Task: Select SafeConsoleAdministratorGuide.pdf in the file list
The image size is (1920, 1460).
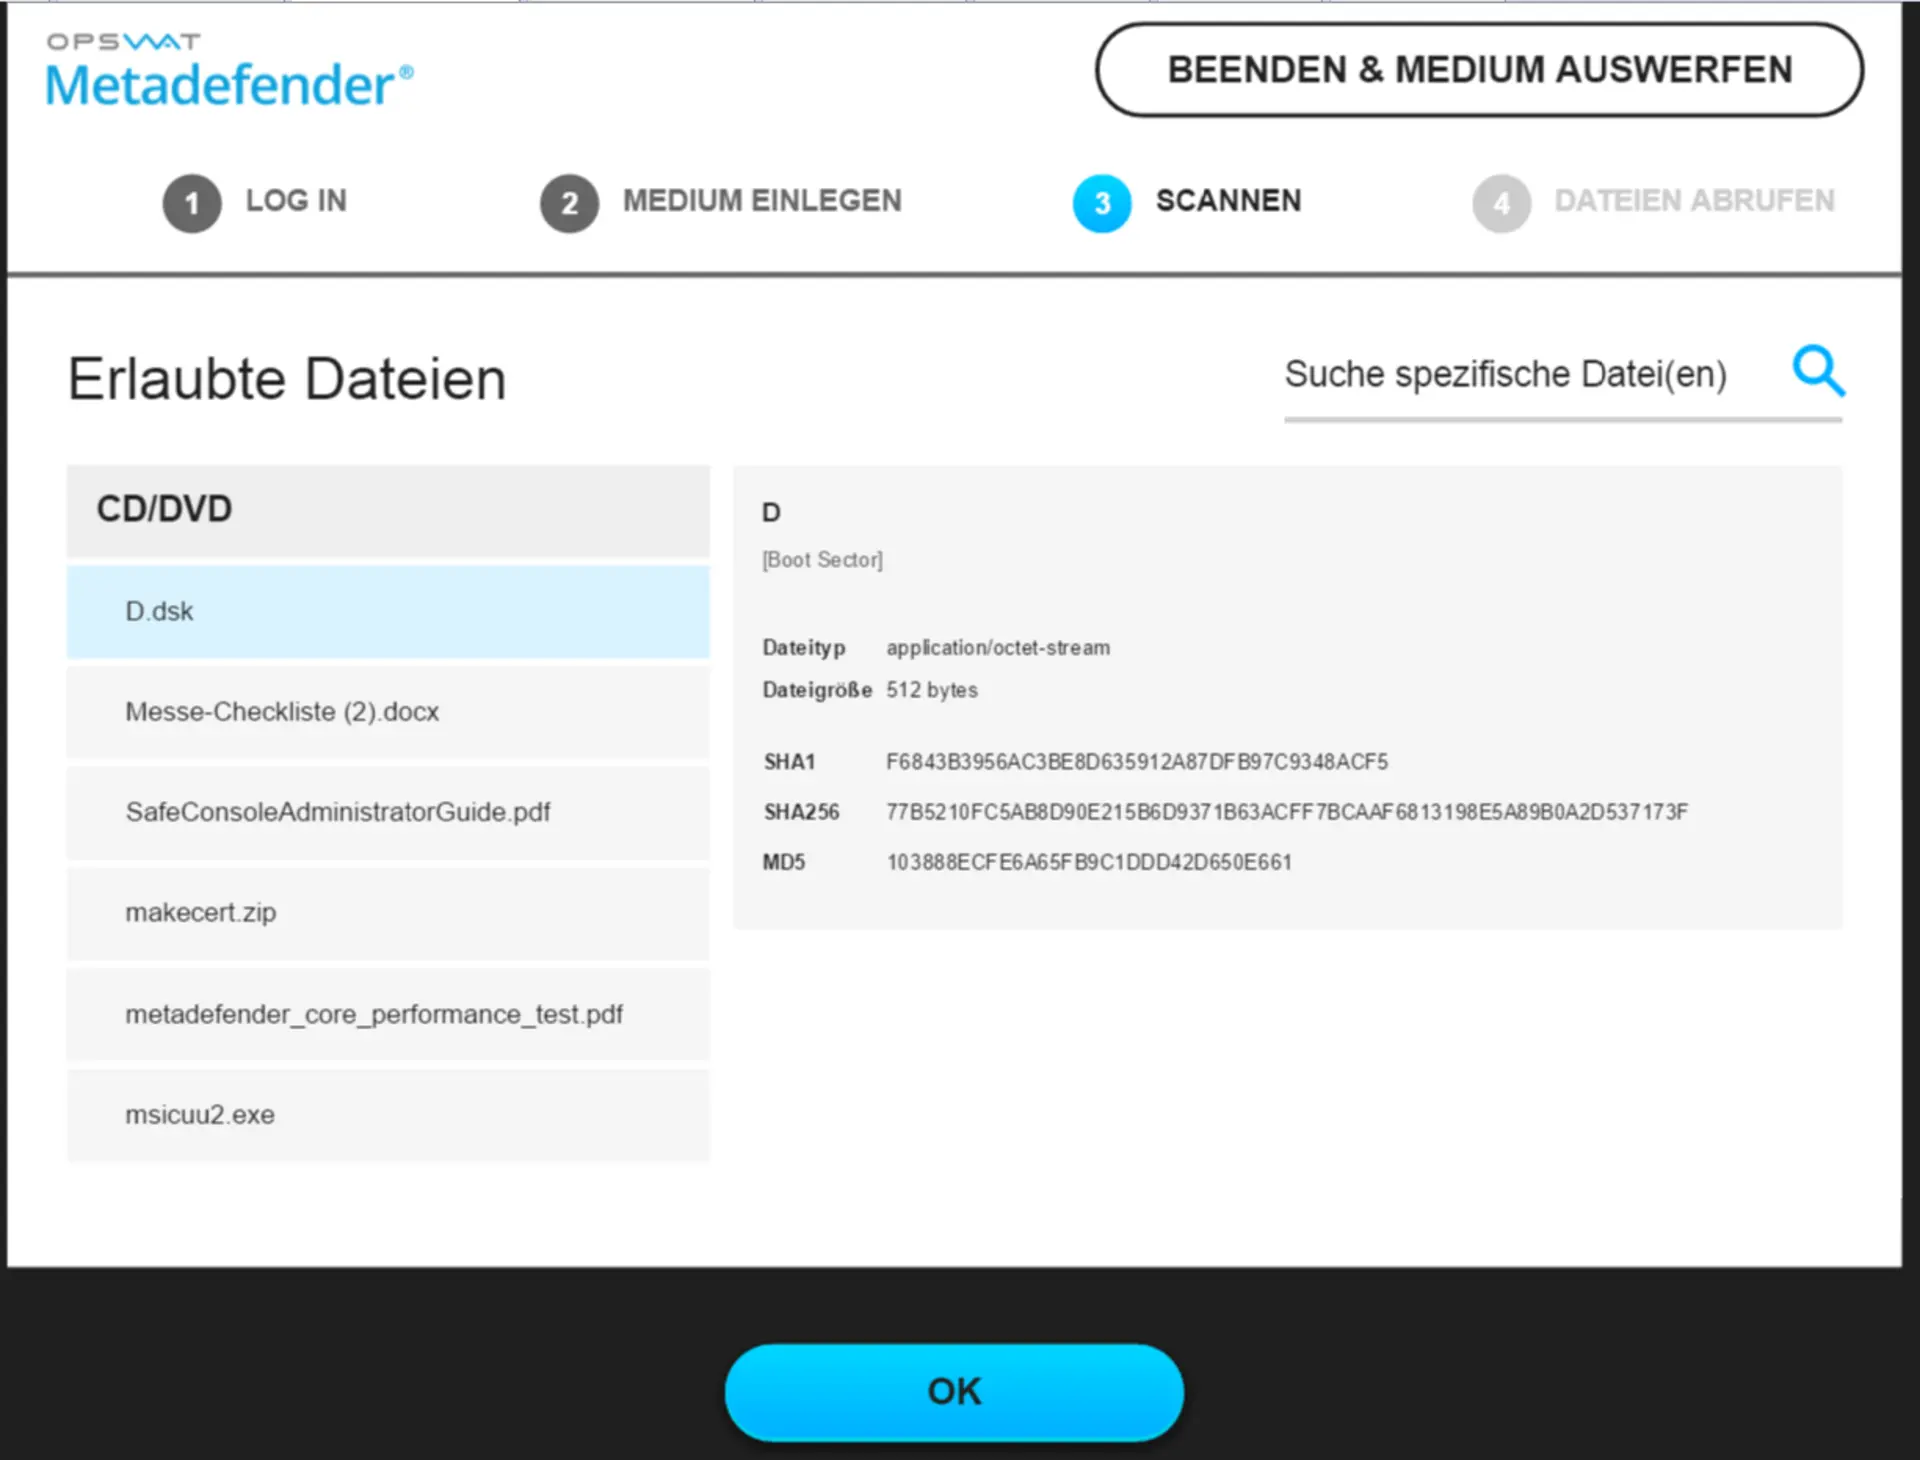Action: [x=388, y=813]
